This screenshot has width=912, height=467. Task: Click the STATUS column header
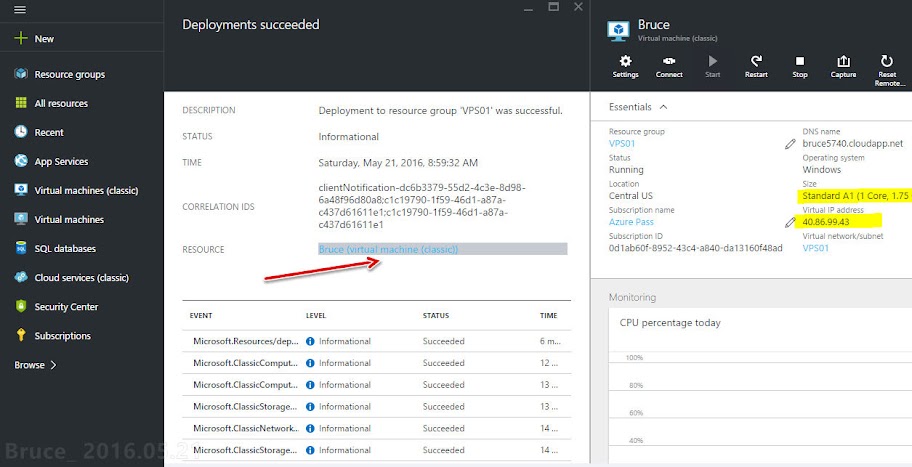(436, 315)
